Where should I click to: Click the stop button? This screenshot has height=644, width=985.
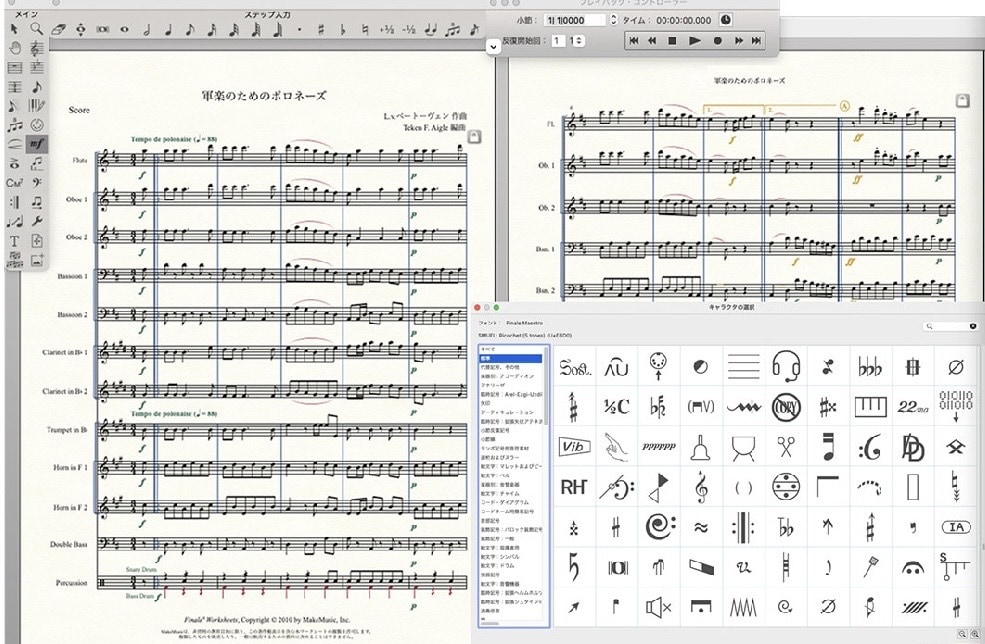(672, 40)
